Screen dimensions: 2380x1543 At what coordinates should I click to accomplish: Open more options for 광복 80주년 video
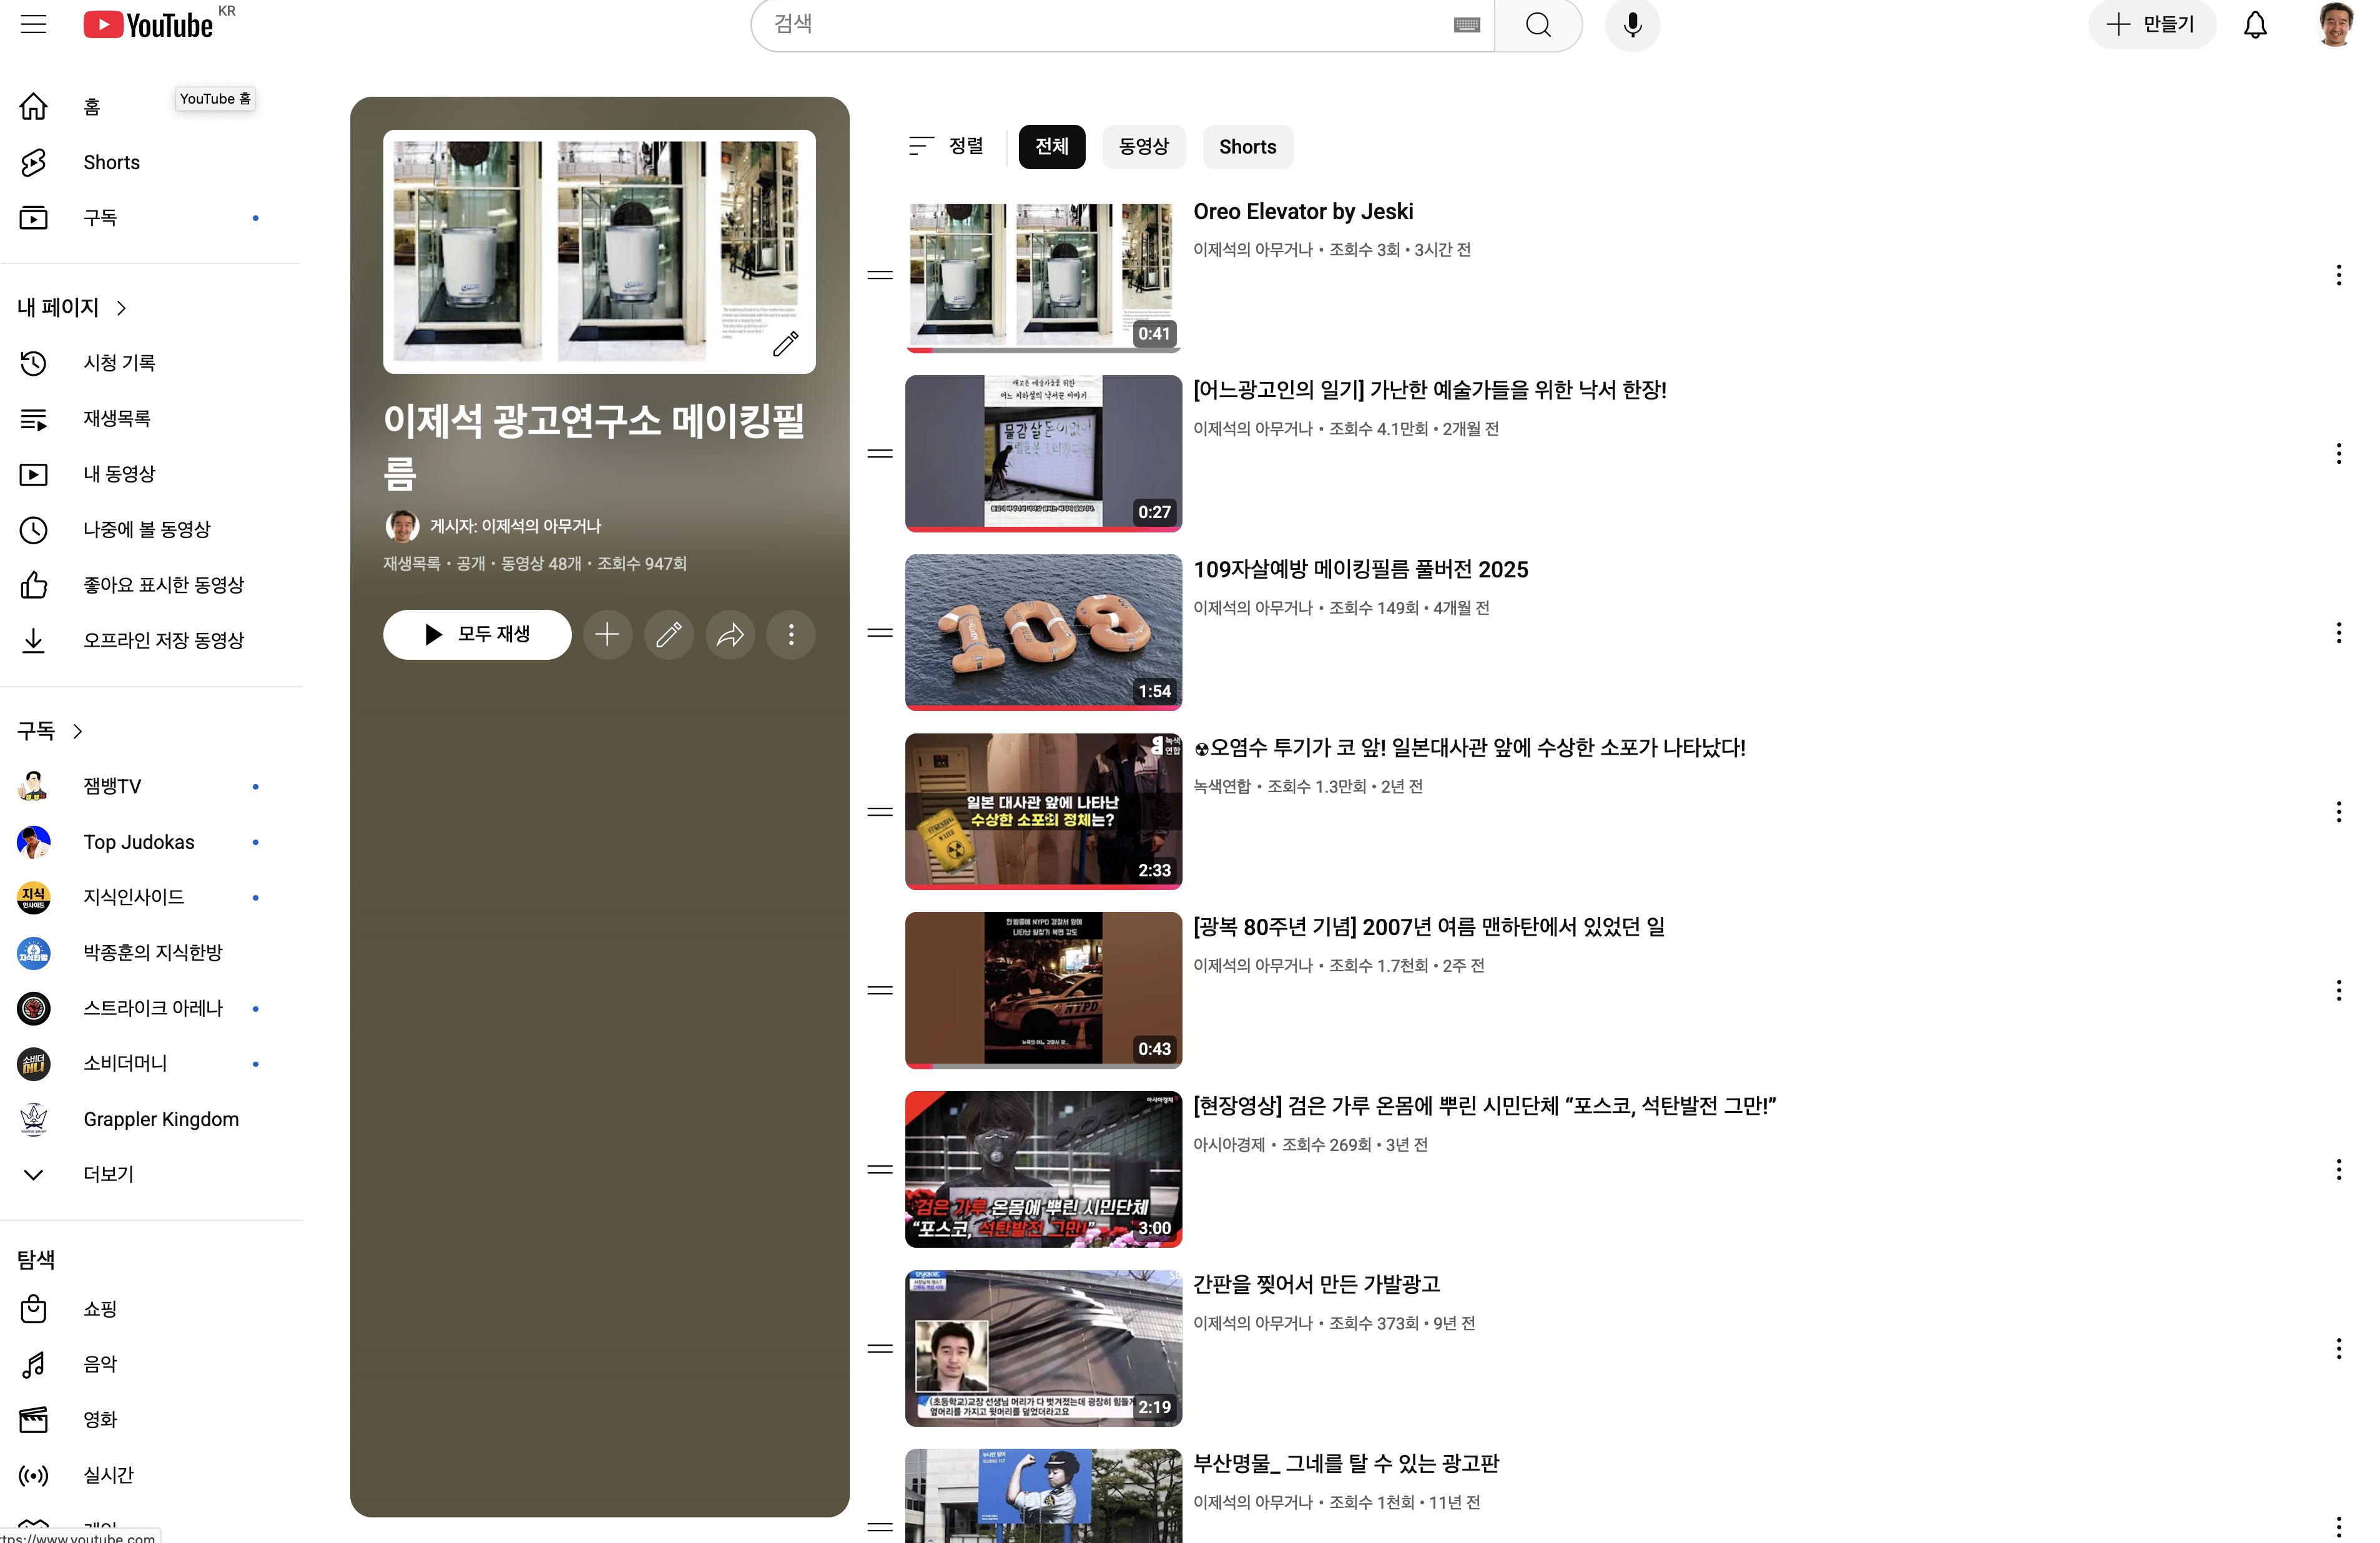(2338, 991)
